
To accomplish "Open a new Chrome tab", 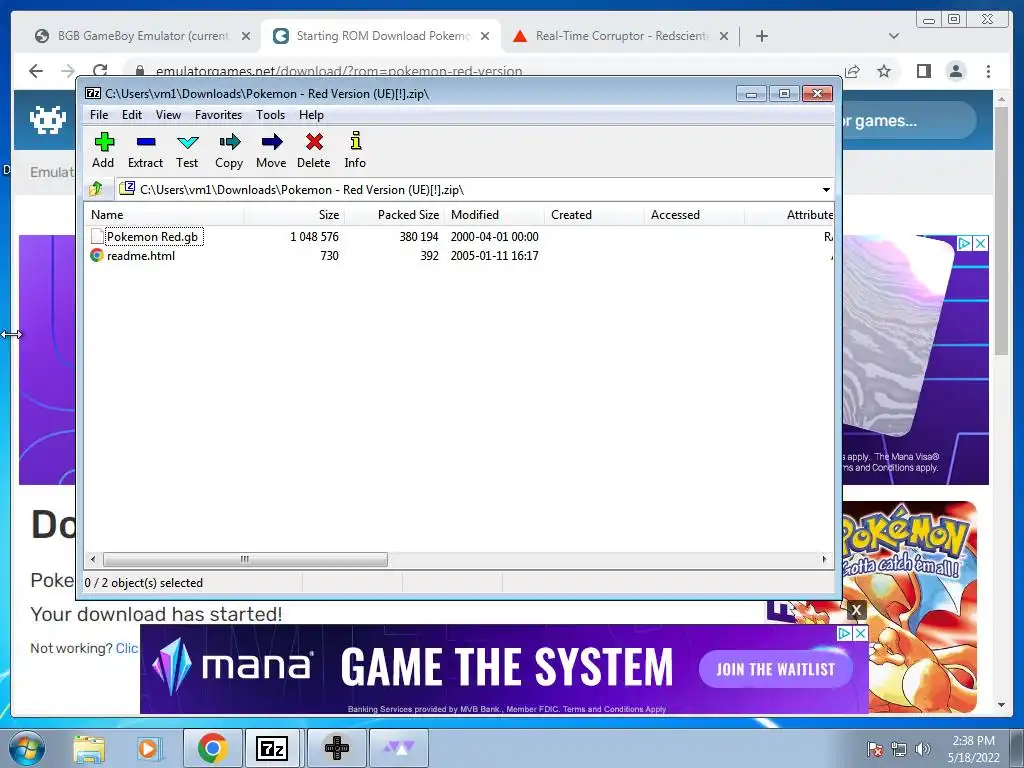I will [761, 36].
